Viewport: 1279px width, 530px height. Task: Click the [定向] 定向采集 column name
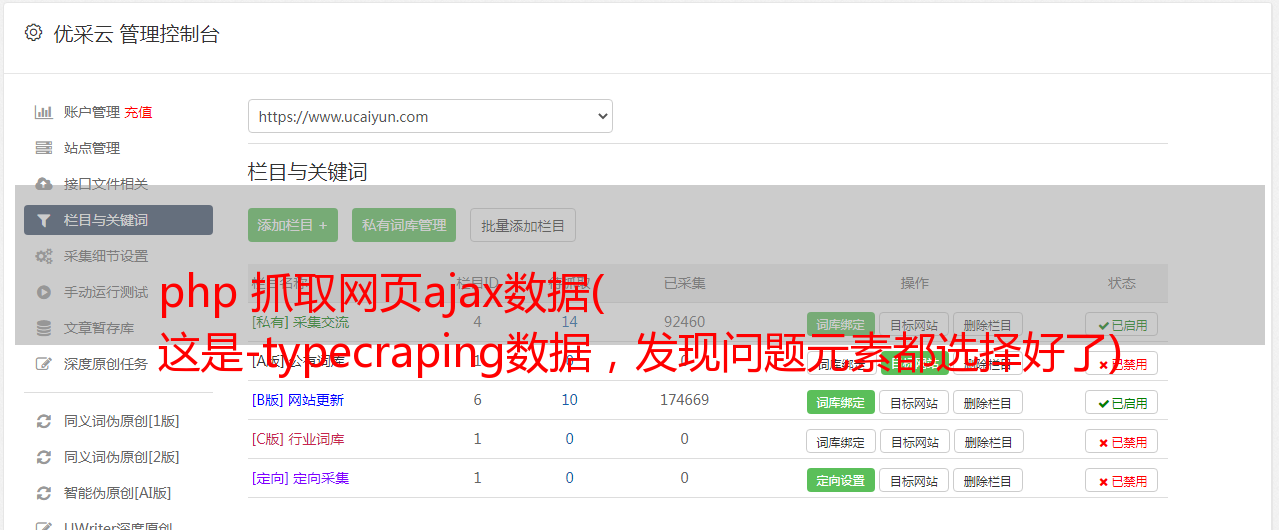(300, 478)
